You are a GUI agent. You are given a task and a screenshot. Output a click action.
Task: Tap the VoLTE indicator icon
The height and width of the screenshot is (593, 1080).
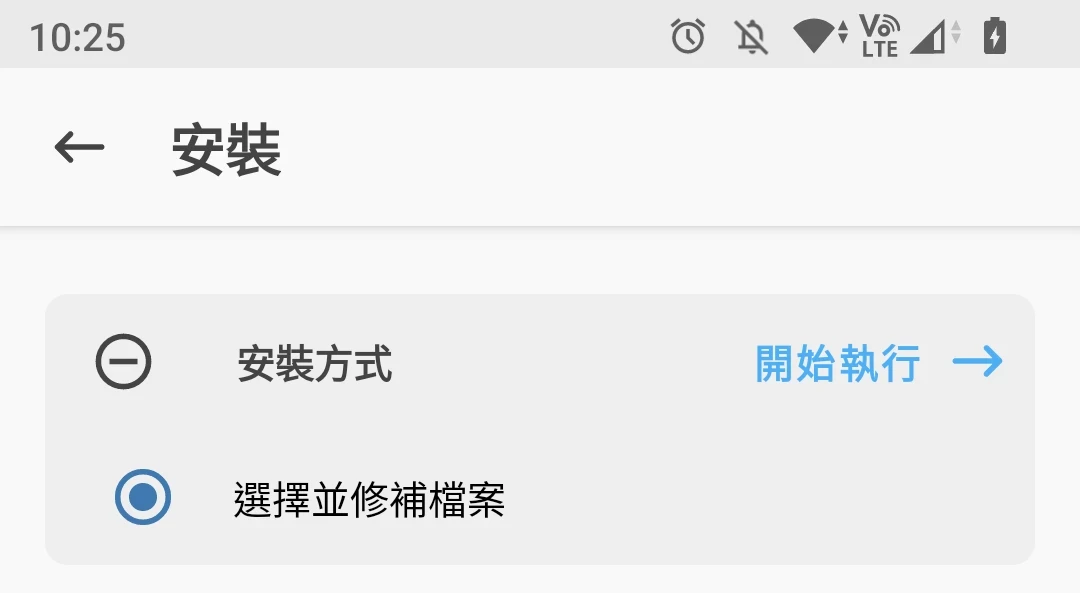[880, 36]
